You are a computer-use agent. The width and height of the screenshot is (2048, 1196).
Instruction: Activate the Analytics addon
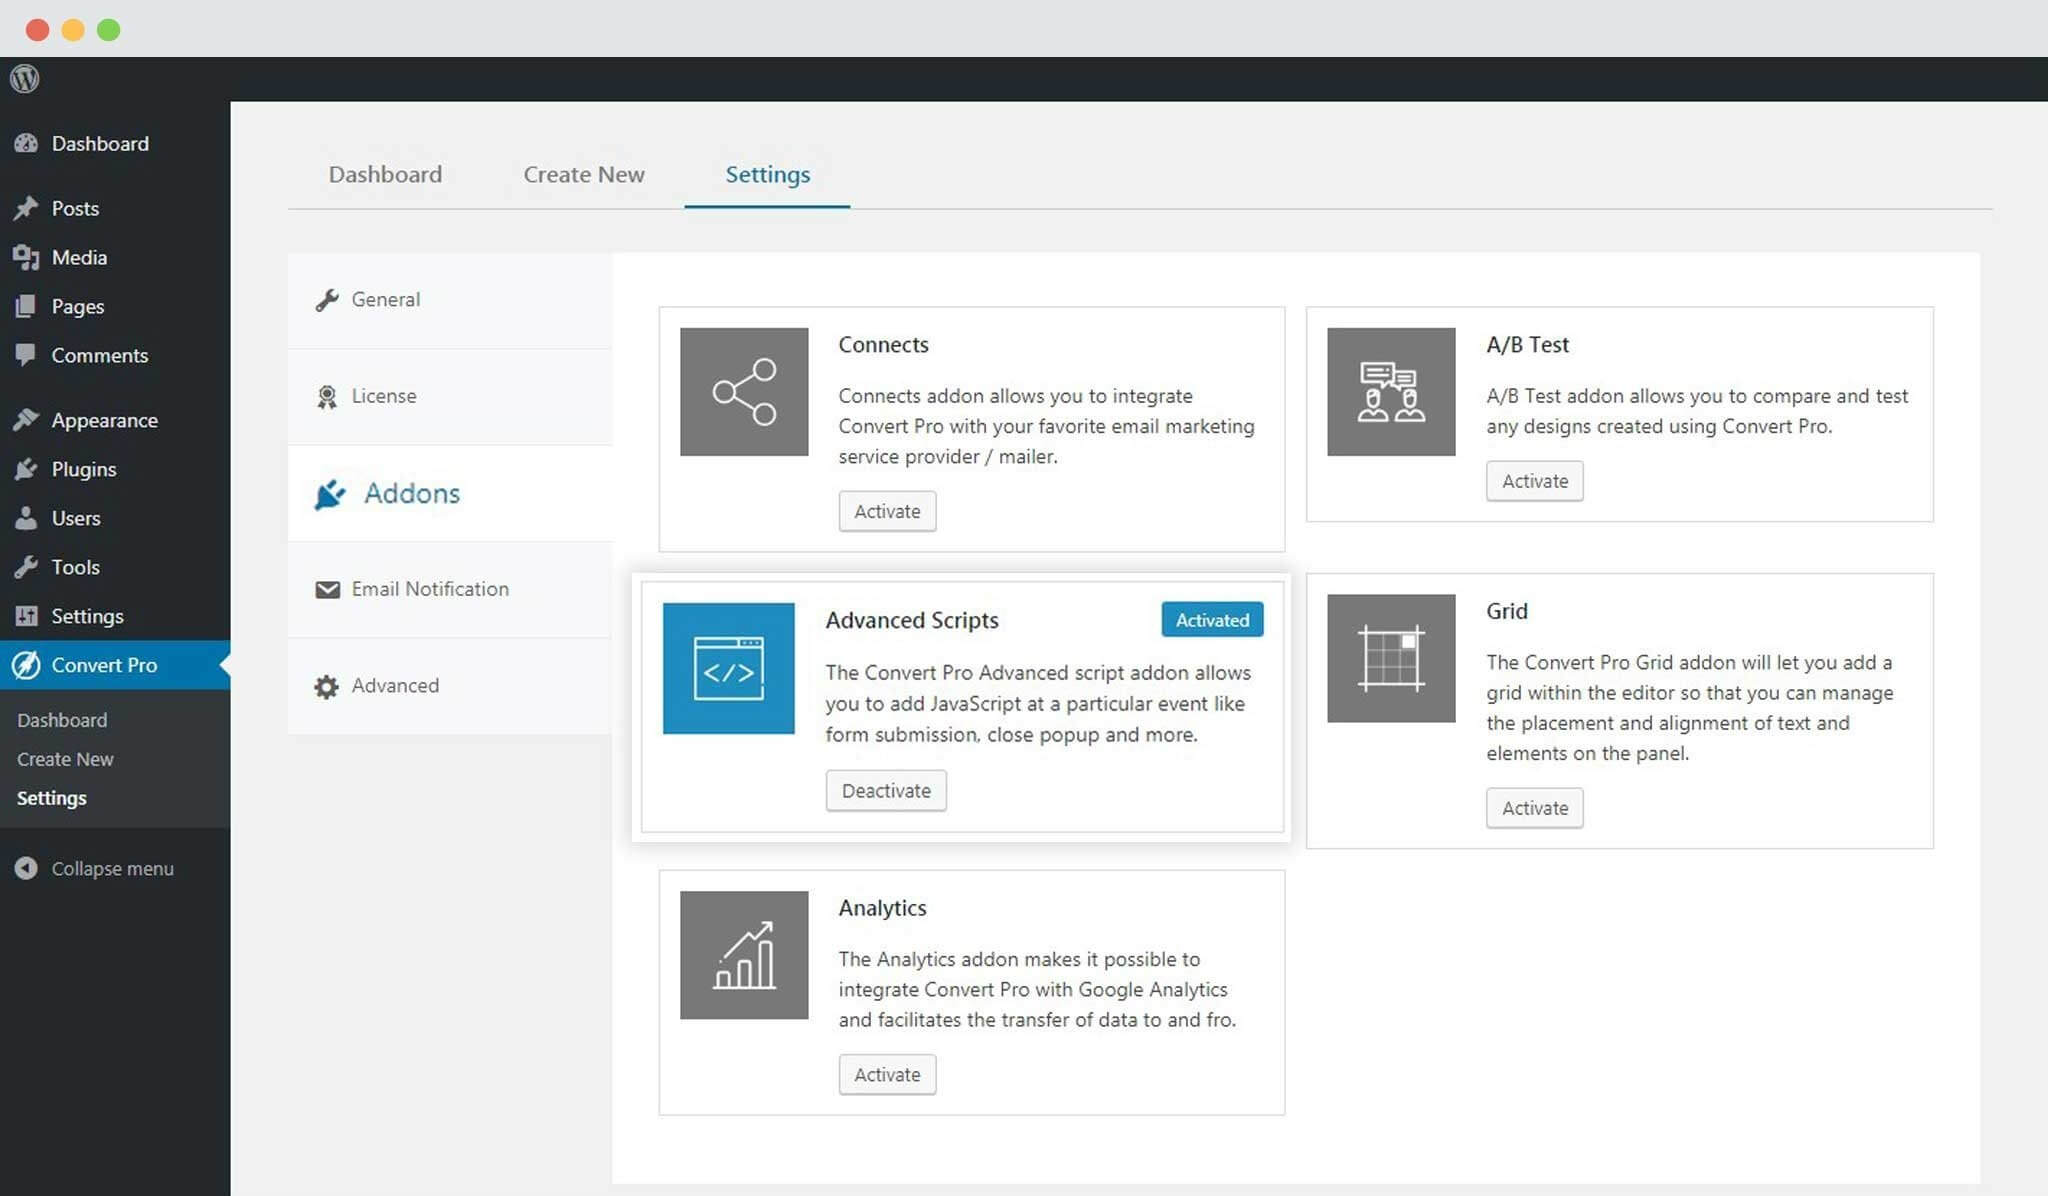[886, 1074]
